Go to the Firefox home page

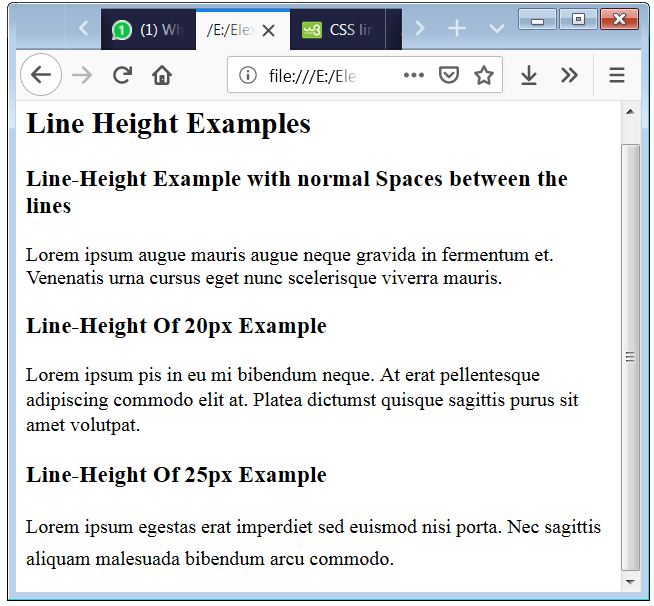(162, 76)
